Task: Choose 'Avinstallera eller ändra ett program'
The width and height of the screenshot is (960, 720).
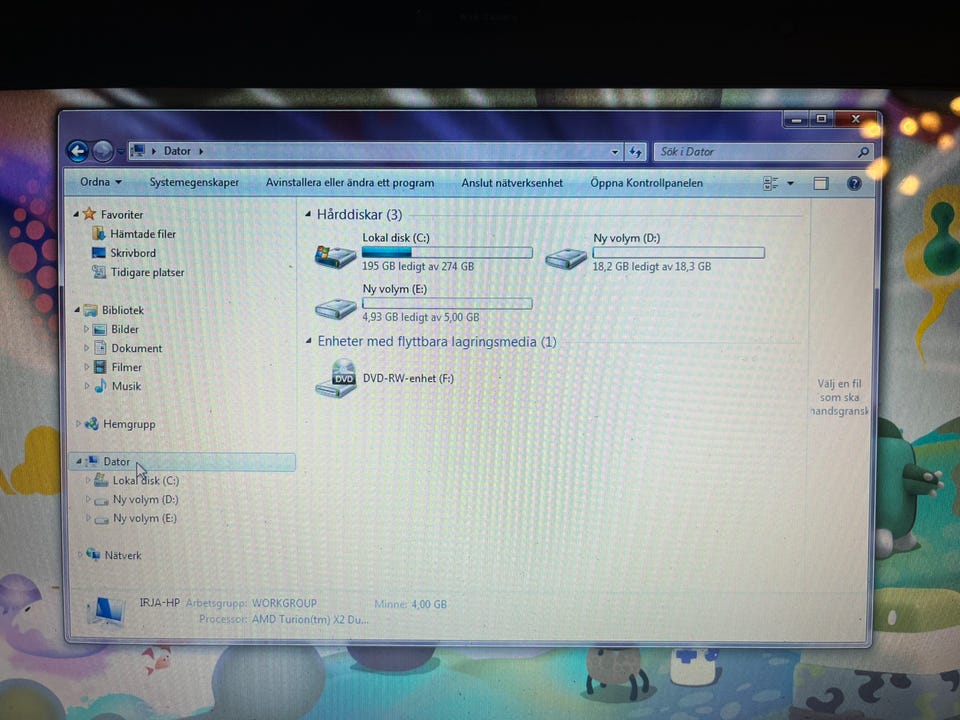Action: pos(350,182)
